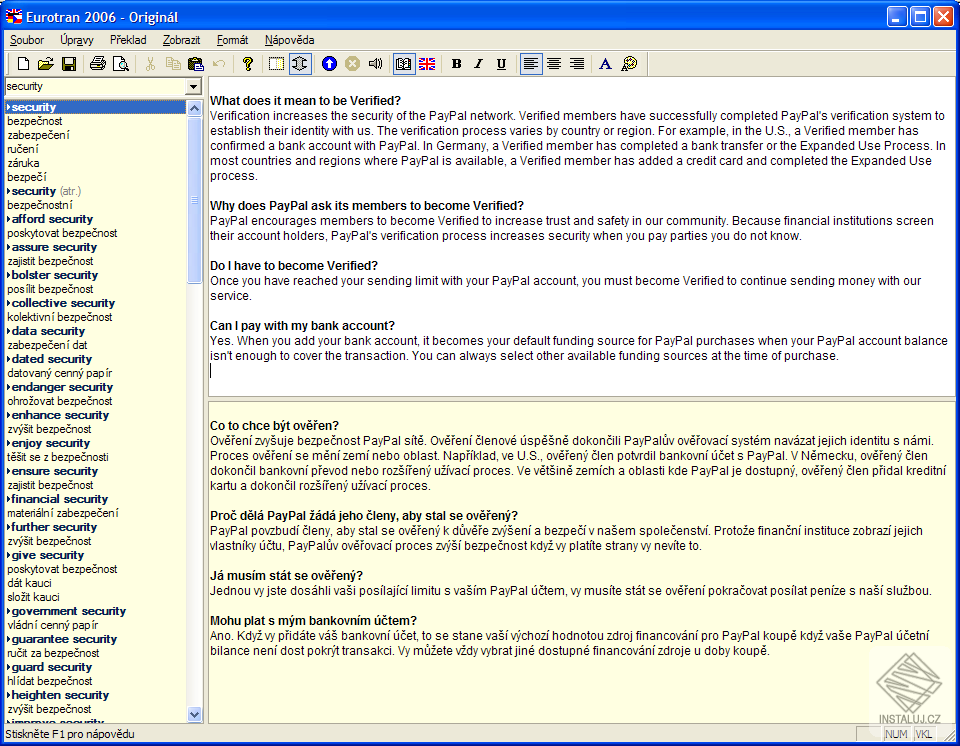
Task: Open the Nápověda menu
Action: click(290, 40)
